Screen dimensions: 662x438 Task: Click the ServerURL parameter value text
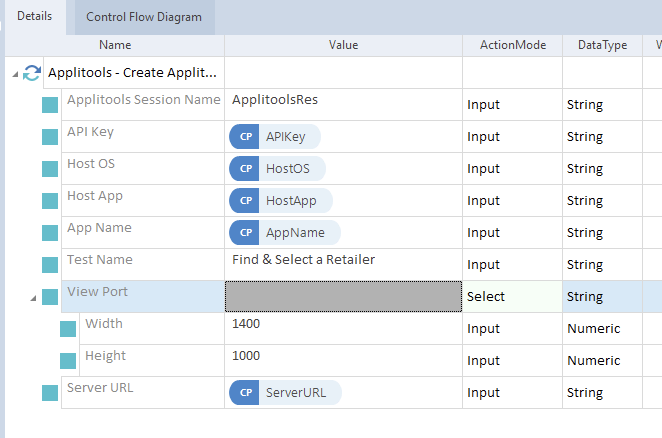(296, 393)
